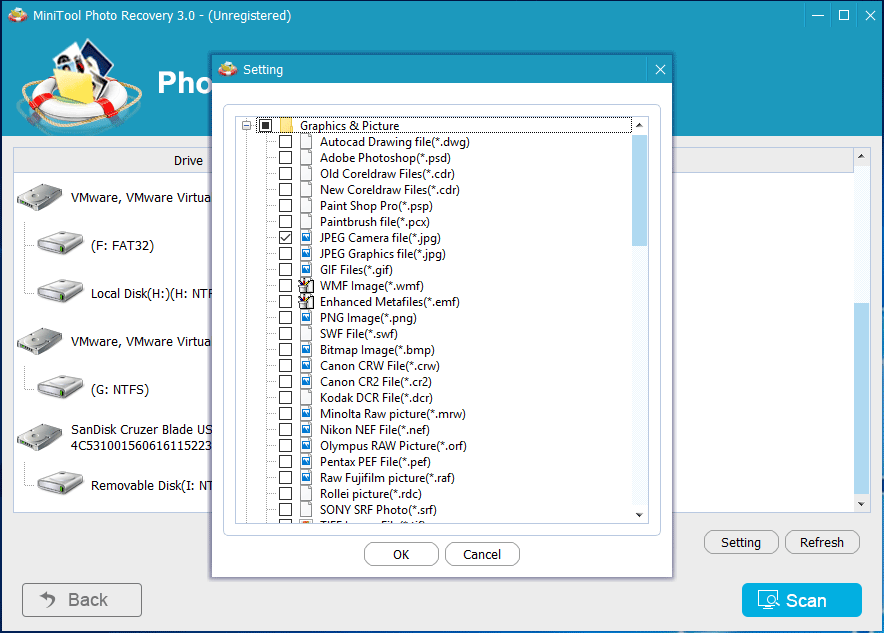This screenshot has width=884, height=633.
Task: Toggle the Graphics & Picture parent checkbox
Action: pos(266,125)
